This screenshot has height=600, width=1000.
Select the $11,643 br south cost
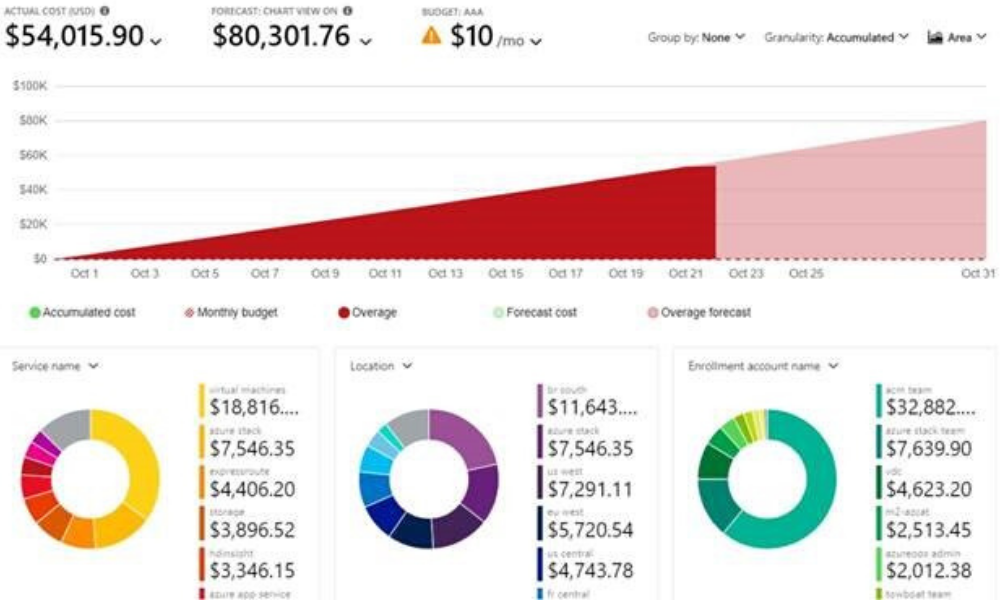[592, 407]
